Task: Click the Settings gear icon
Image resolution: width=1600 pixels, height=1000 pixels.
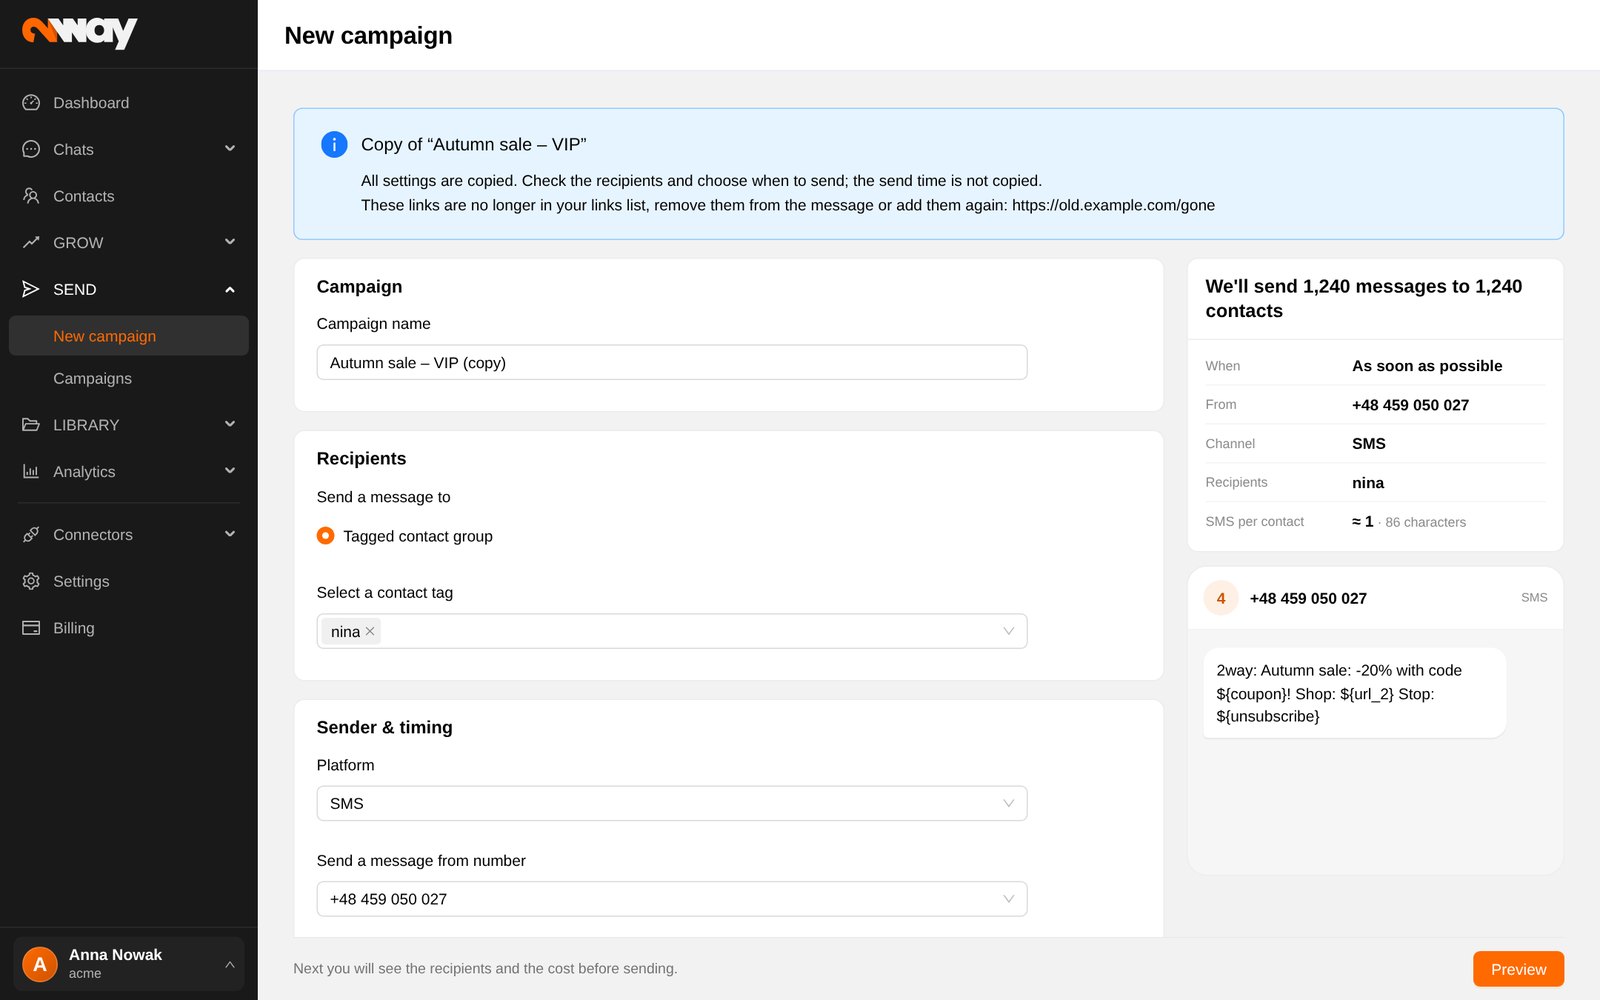Action: pos(31,581)
